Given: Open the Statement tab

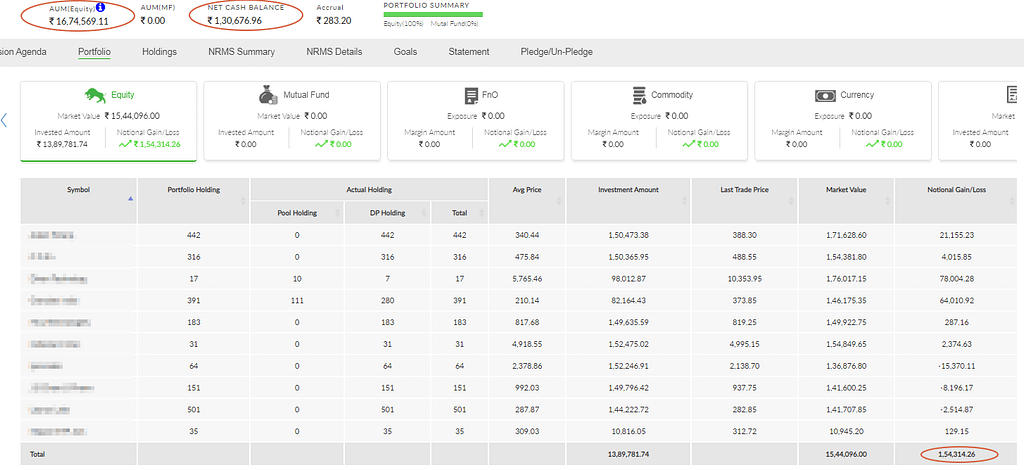Looking at the screenshot, I should pos(468,52).
